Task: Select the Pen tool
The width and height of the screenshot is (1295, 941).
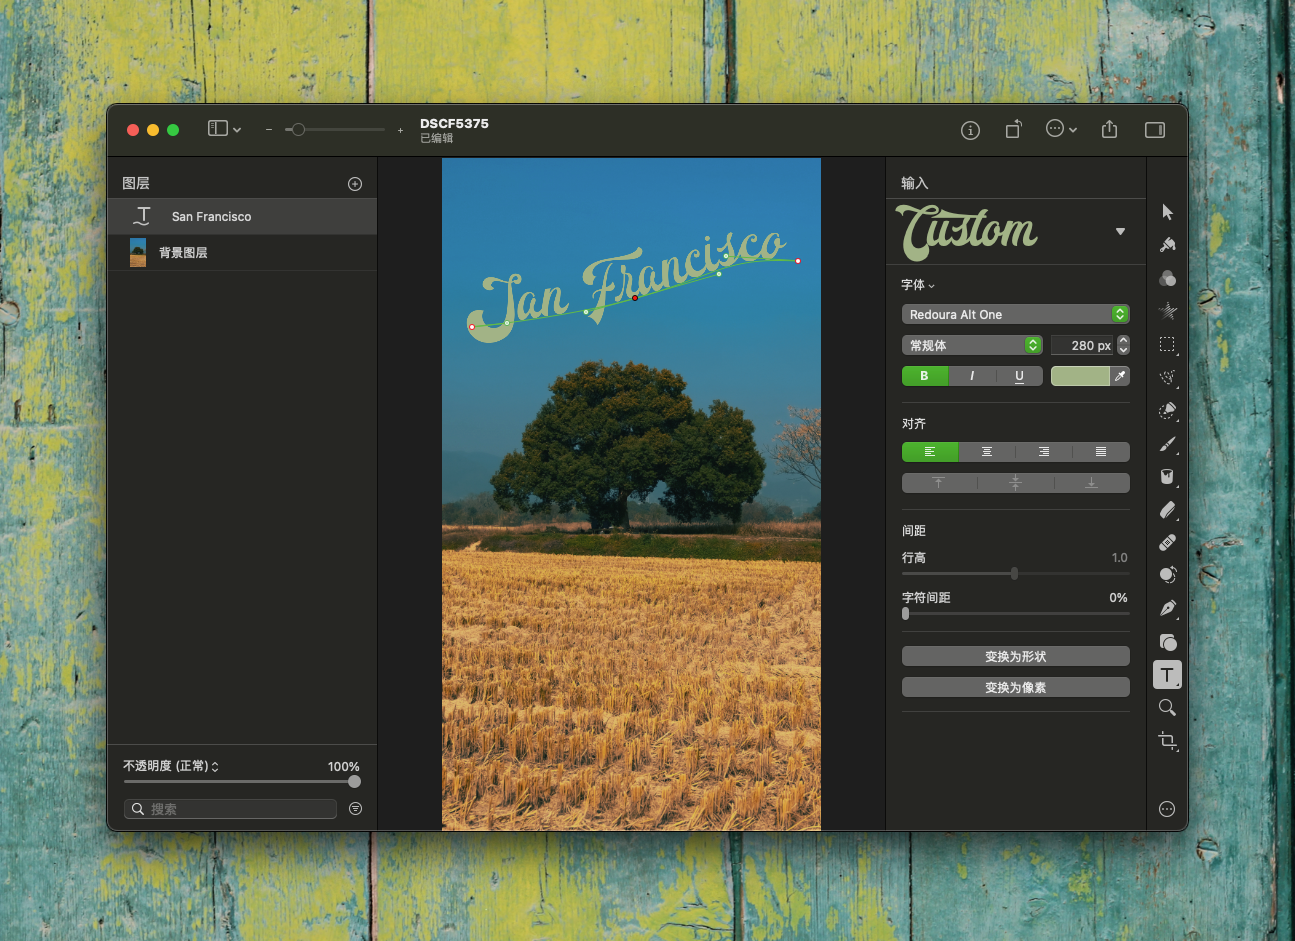Action: [1167, 609]
